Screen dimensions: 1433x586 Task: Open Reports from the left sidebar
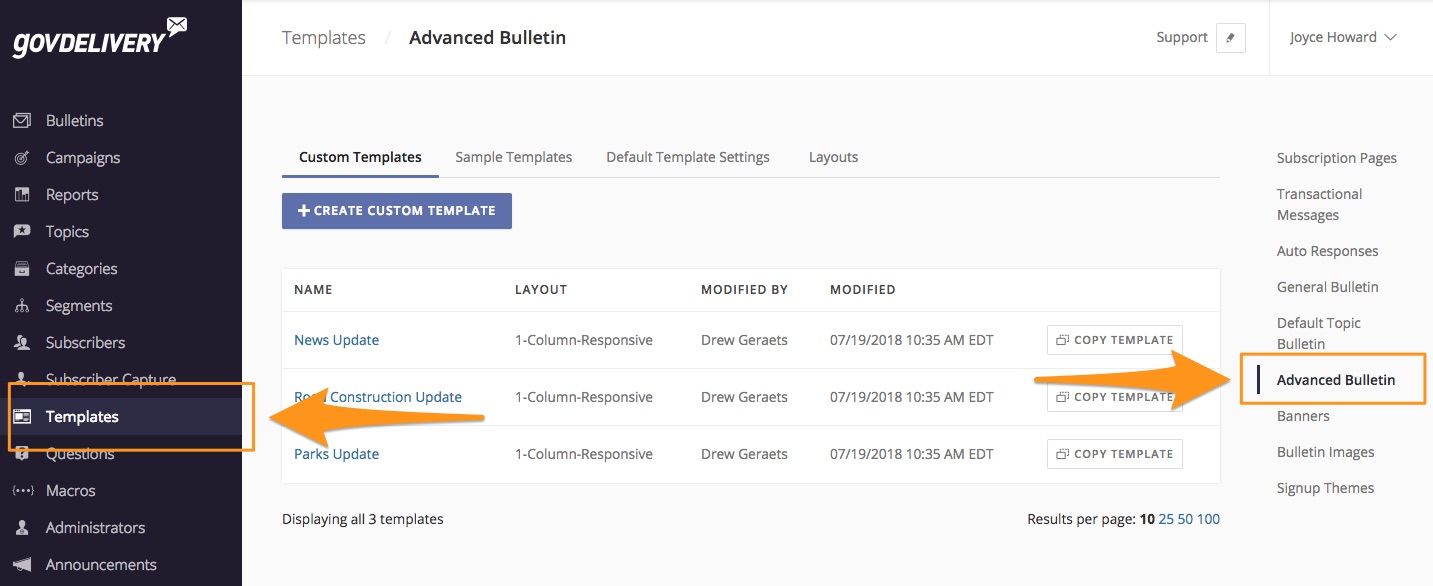[70, 194]
